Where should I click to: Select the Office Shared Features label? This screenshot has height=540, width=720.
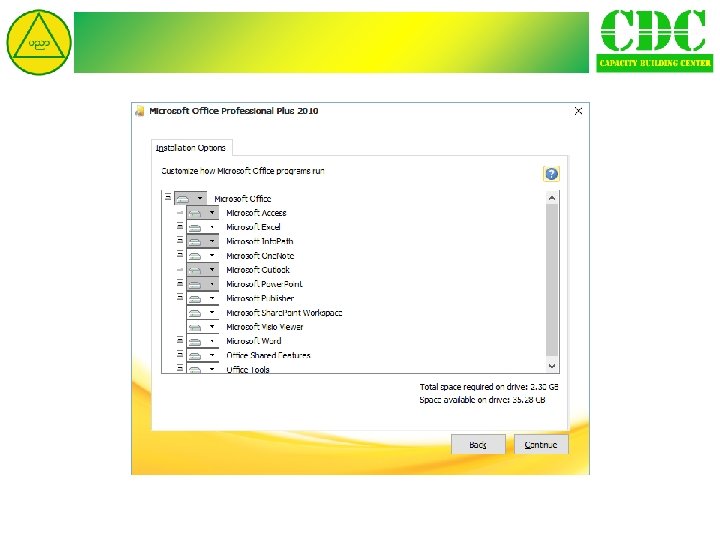(x=268, y=355)
